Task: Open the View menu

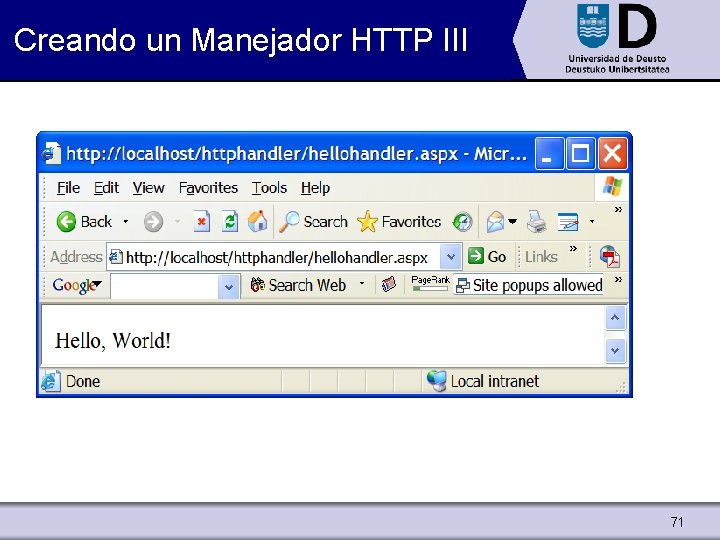Action: point(148,188)
